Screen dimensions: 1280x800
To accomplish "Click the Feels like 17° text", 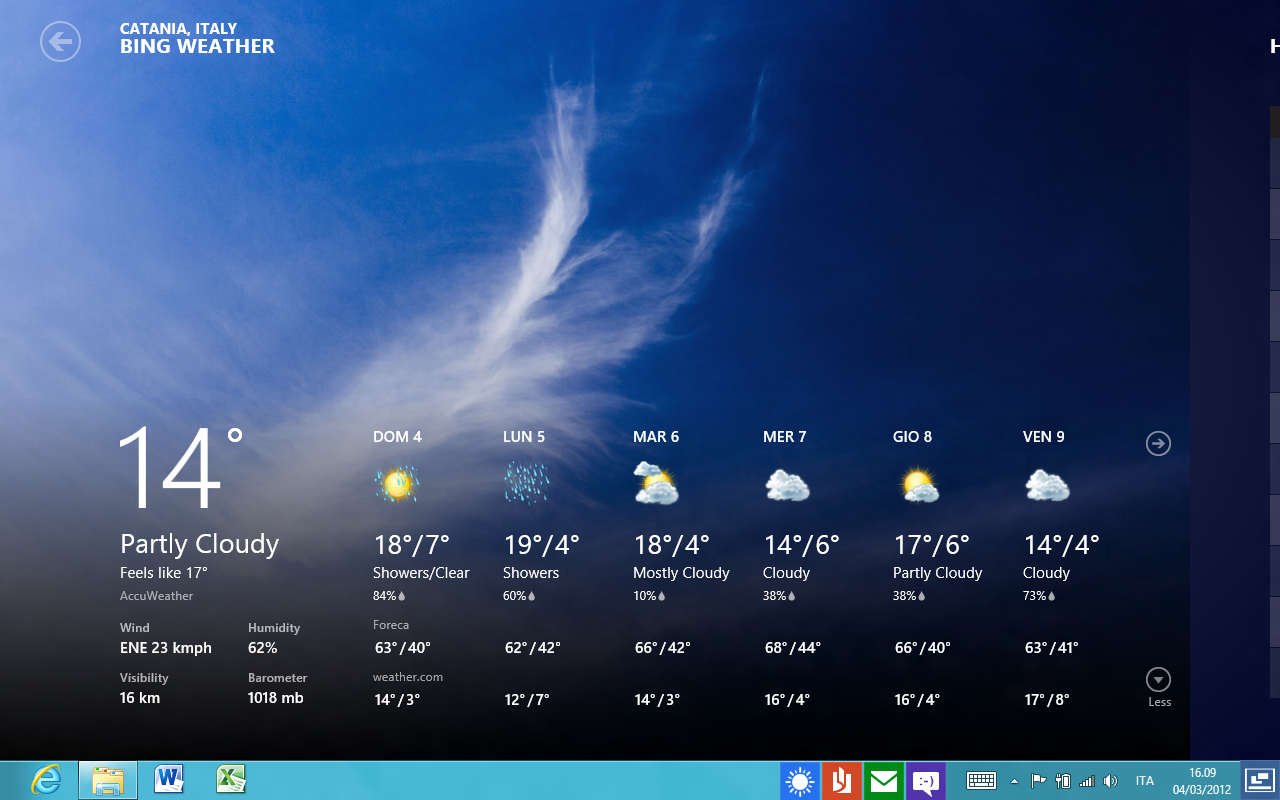I will 164,573.
